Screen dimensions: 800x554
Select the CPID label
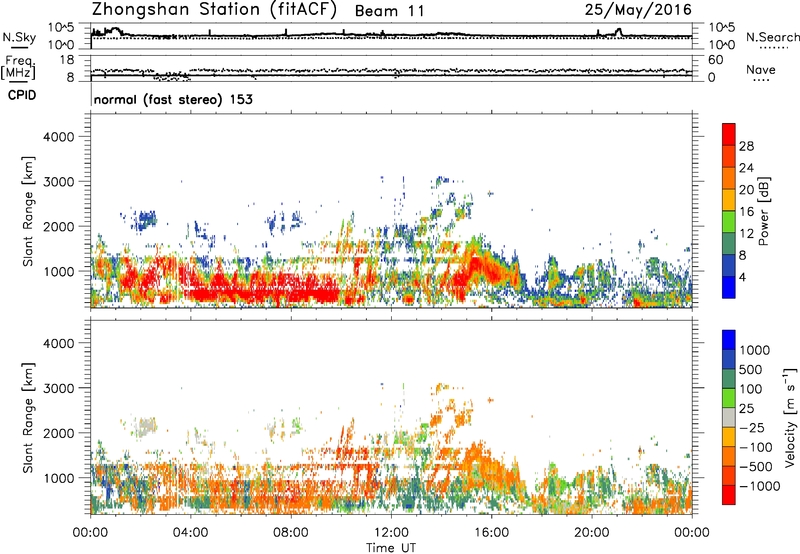22,95
